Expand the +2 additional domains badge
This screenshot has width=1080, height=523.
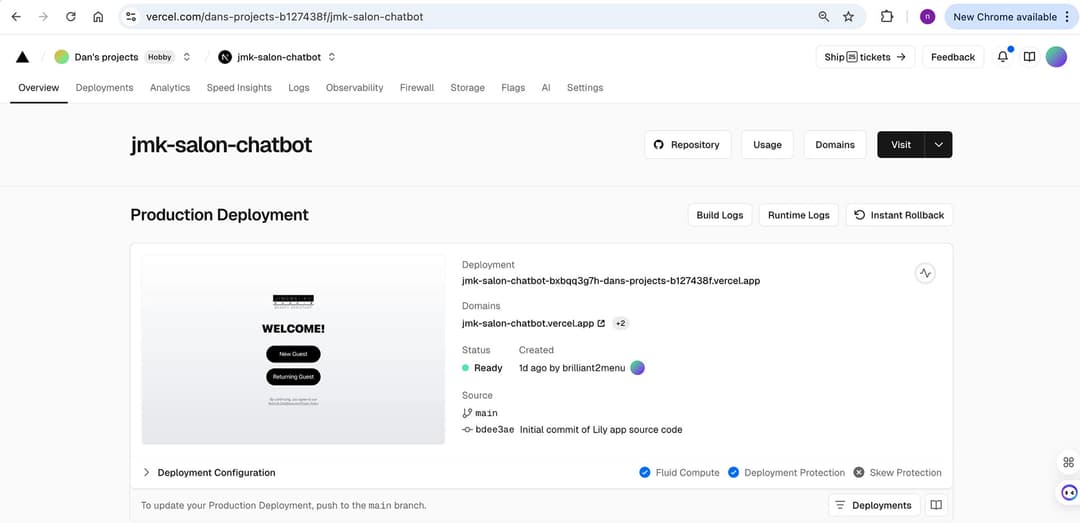coord(621,323)
